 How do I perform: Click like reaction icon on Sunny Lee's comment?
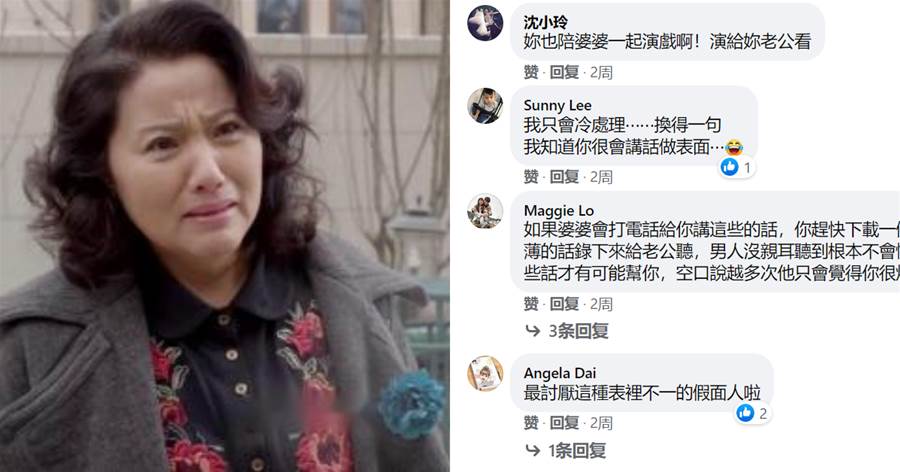[x=730, y=167]
